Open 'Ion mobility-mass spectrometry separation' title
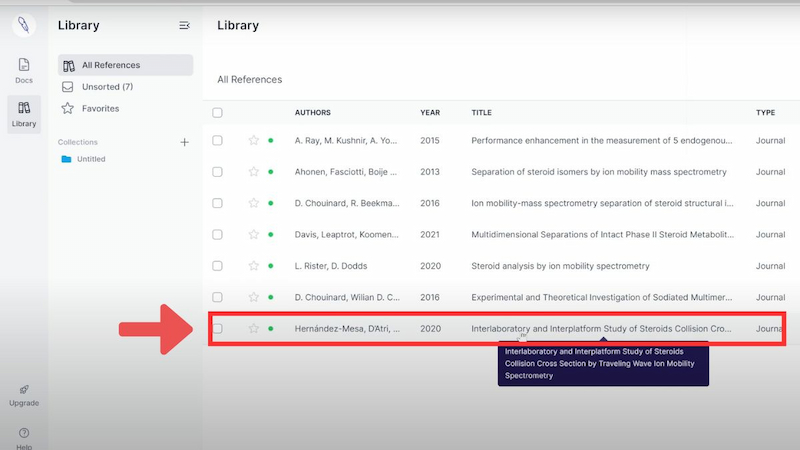The width and height of the screenshot is (800, 450). 603,203
